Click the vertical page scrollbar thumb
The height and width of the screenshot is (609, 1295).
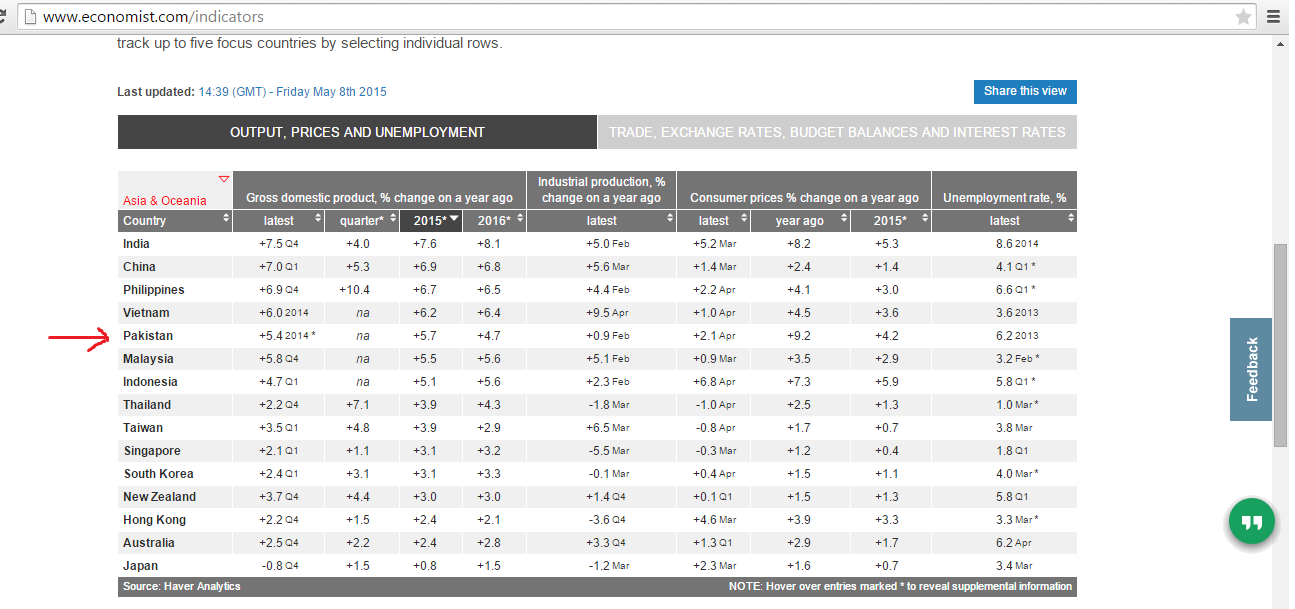click(x=1280, y=345)
